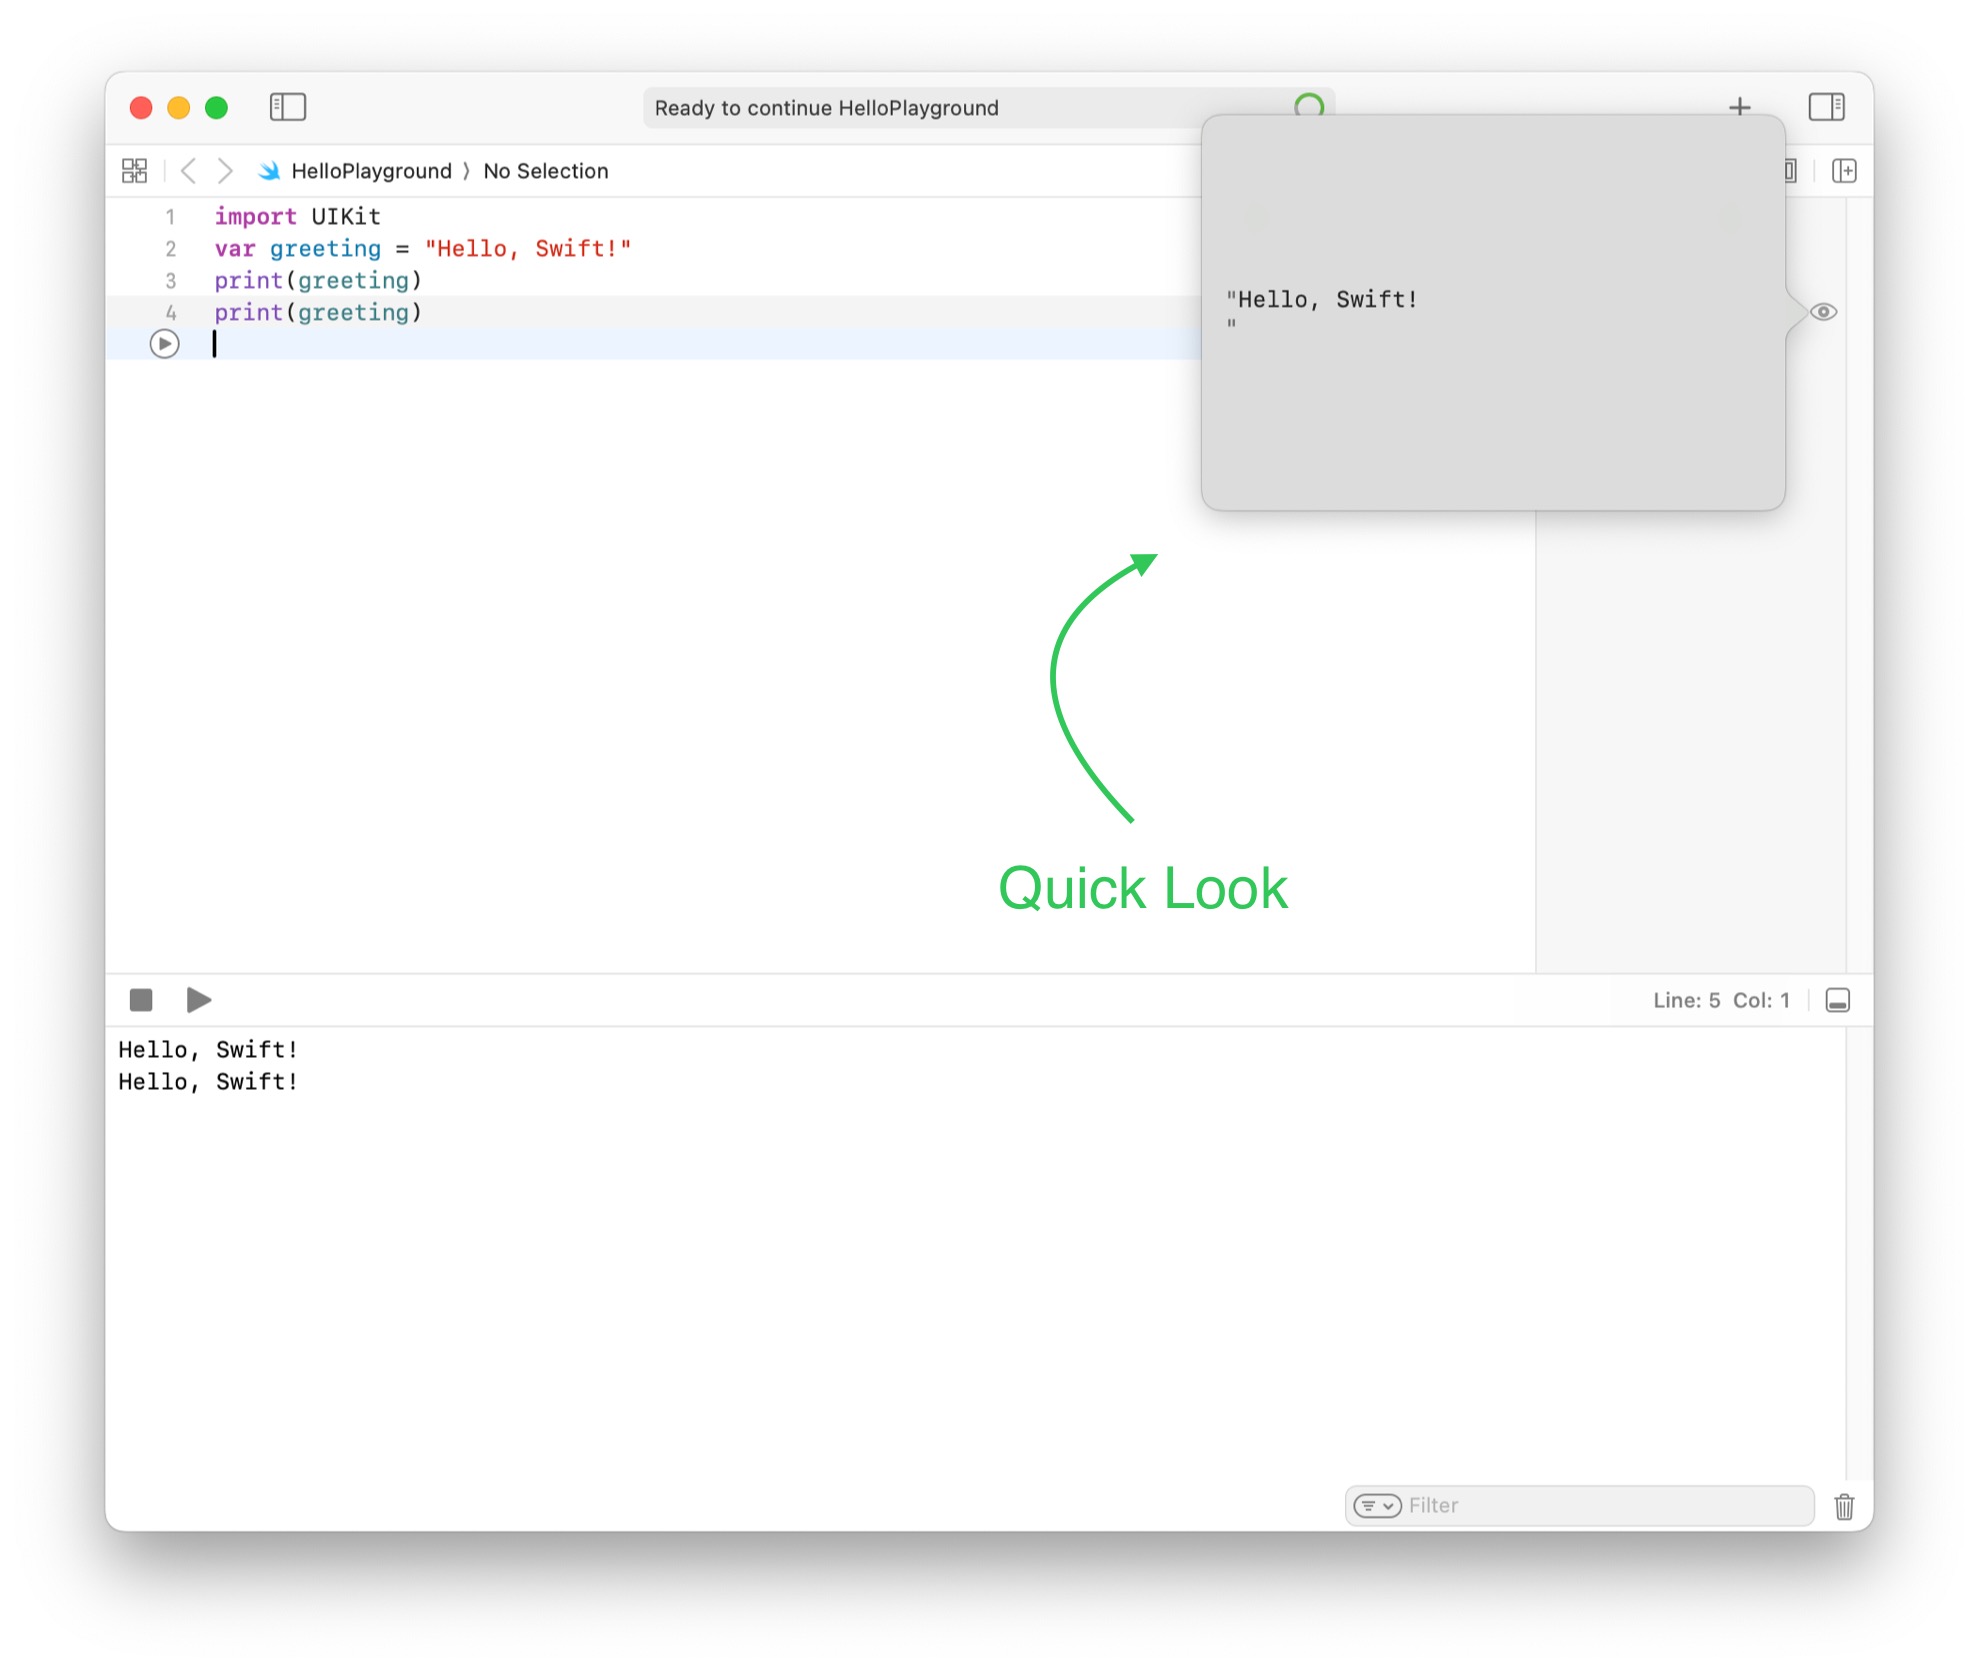
Task: Toggle the right inspector panel
Action: pyautogui.click(x=1826, y=107)
